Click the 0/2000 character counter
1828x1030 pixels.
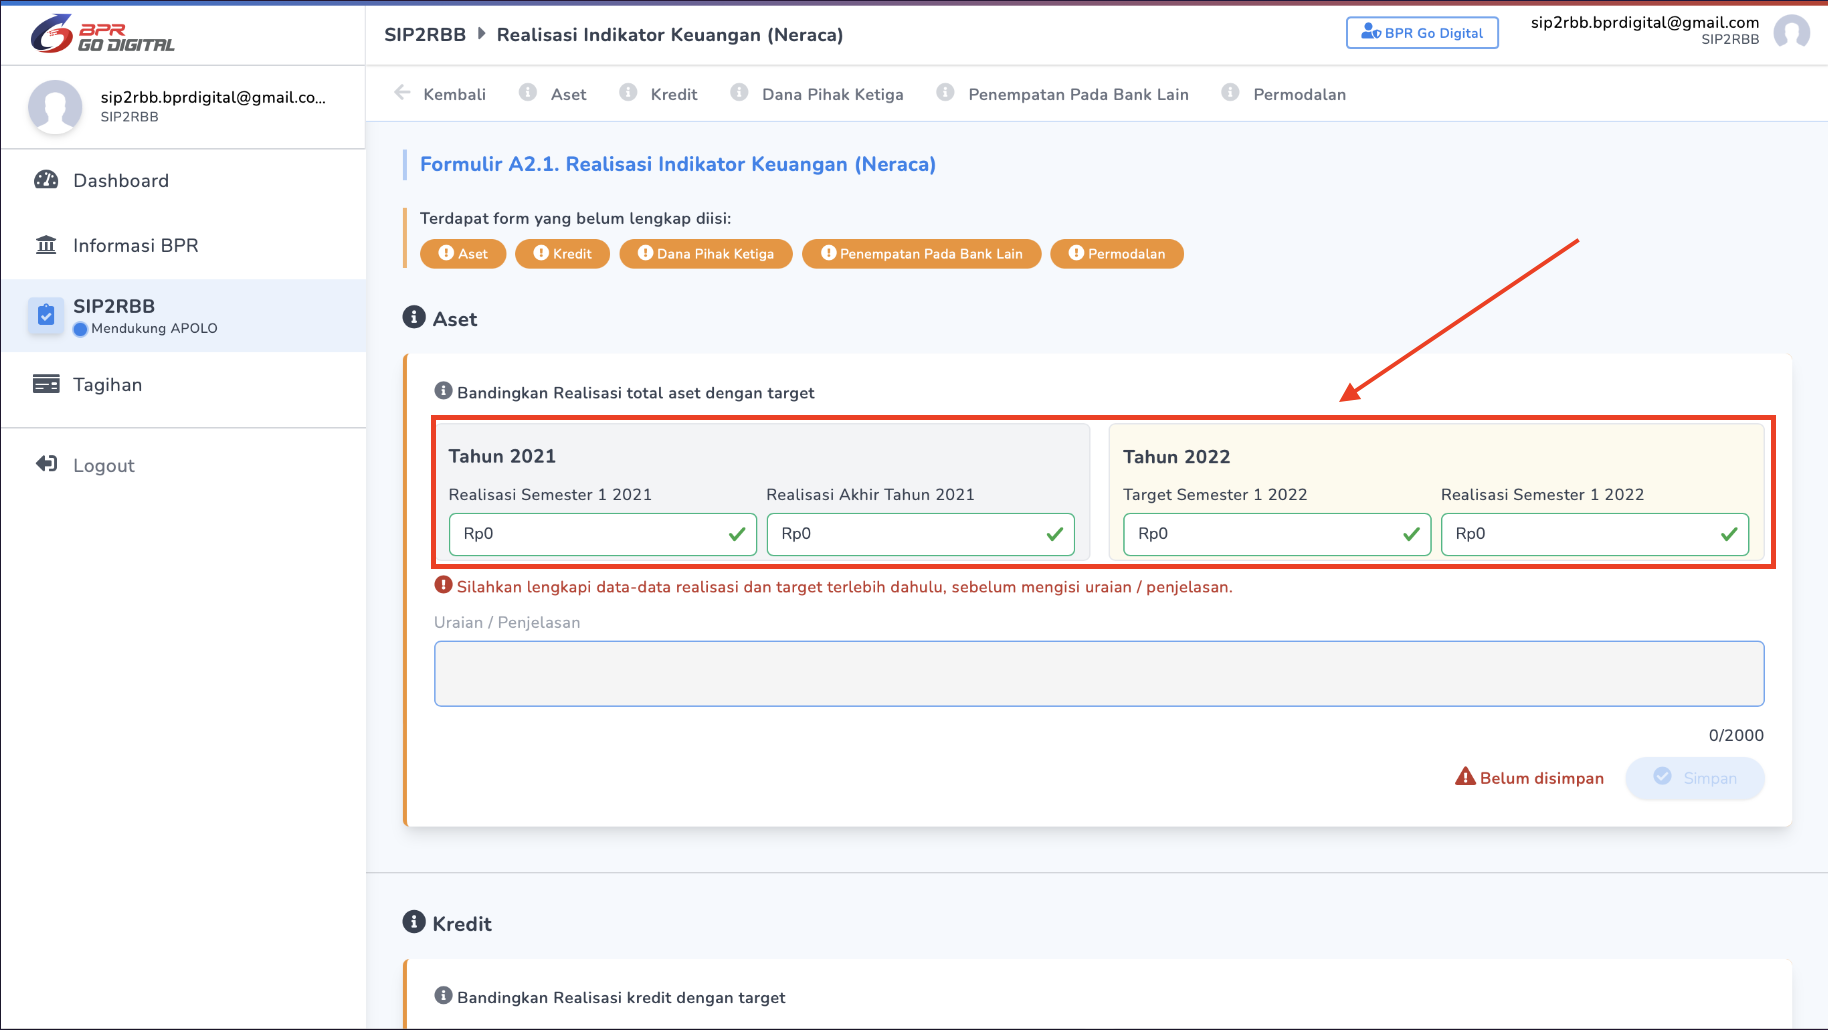tap(1736, 735)
